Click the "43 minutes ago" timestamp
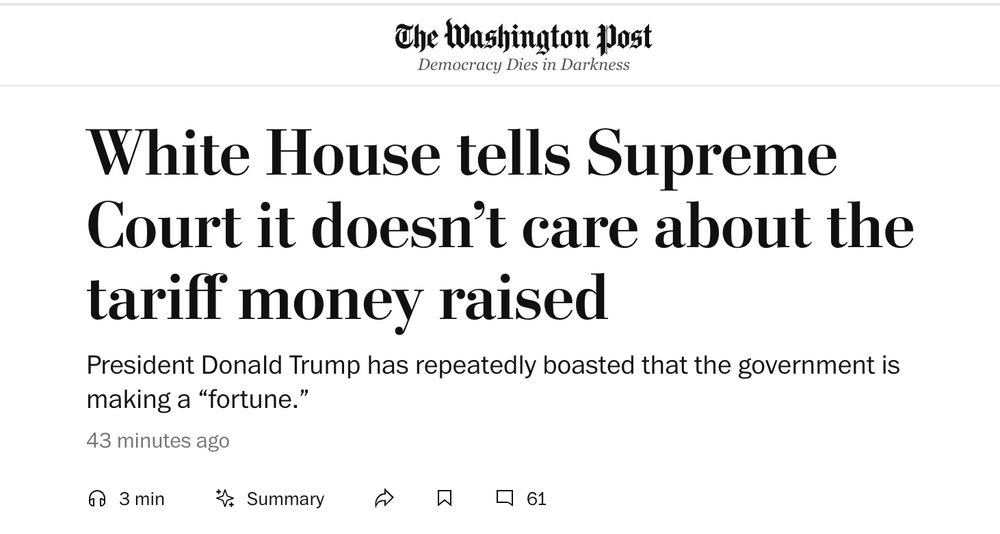 pyautogui.click(x=158, y=440)
